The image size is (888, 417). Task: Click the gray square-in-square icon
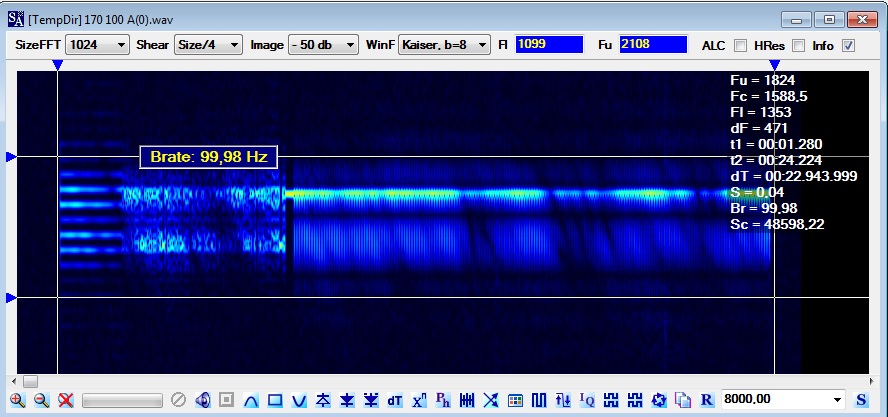(x=227, y=400)
